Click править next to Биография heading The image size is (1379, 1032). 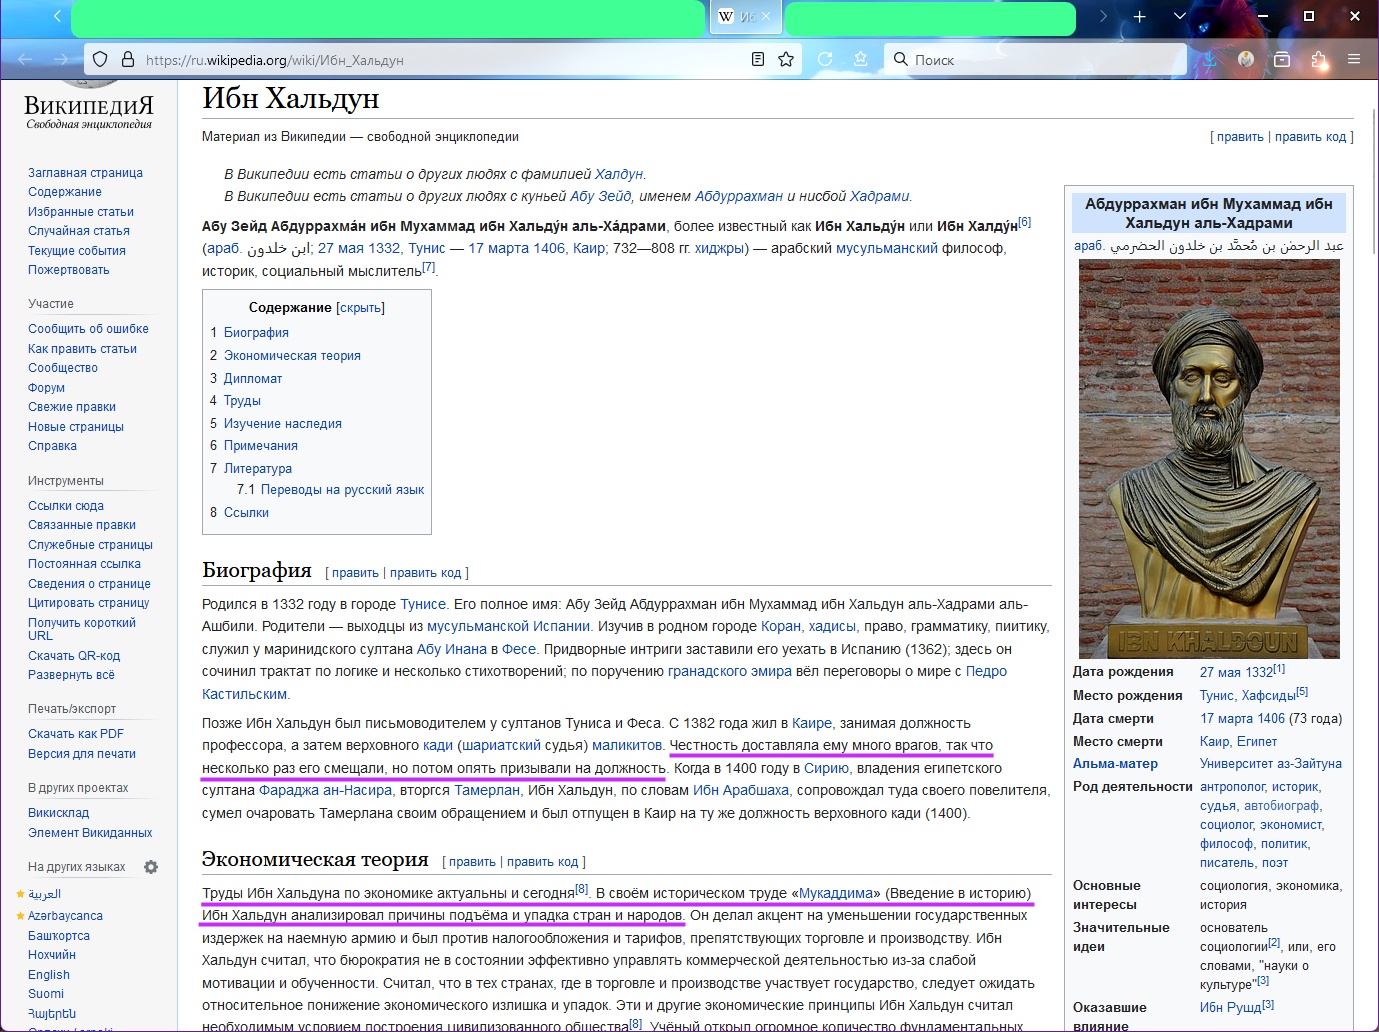coord(355,573)
